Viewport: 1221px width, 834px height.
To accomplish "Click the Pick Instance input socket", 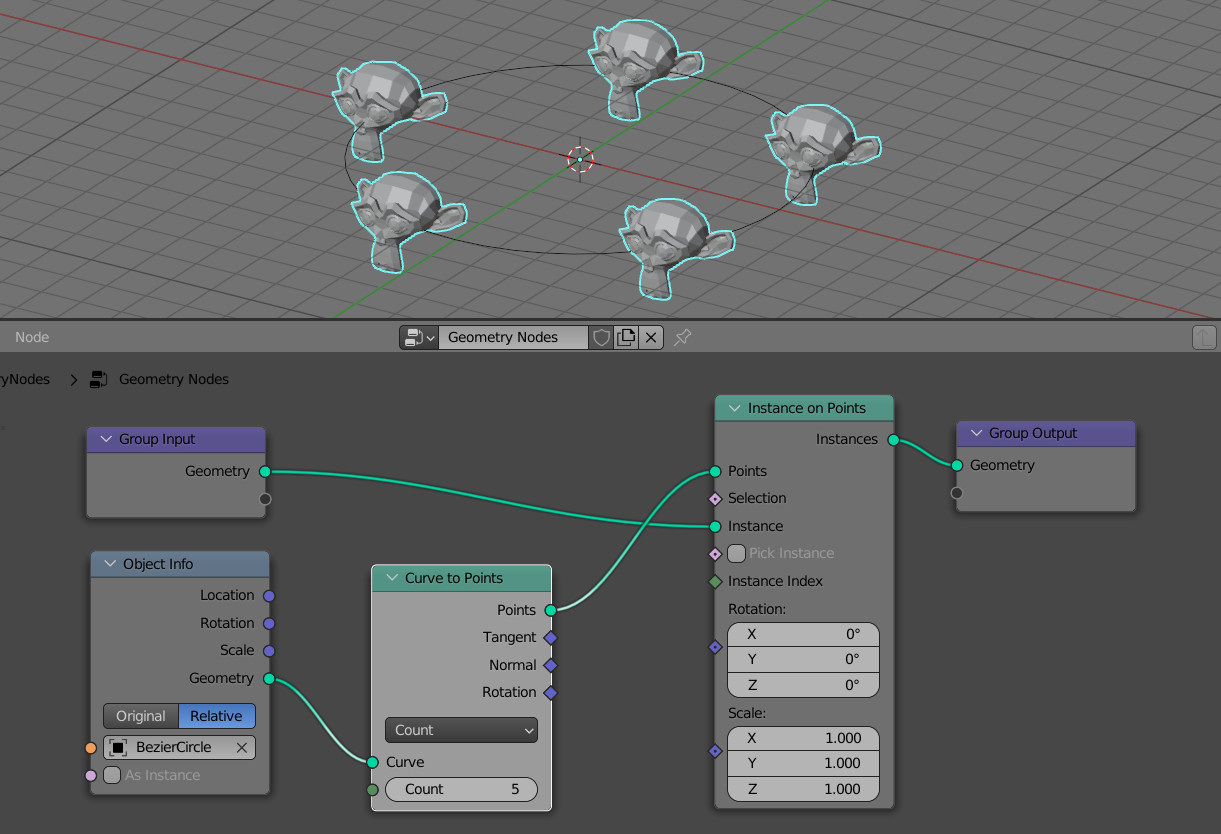I will [x=715, y=553].
